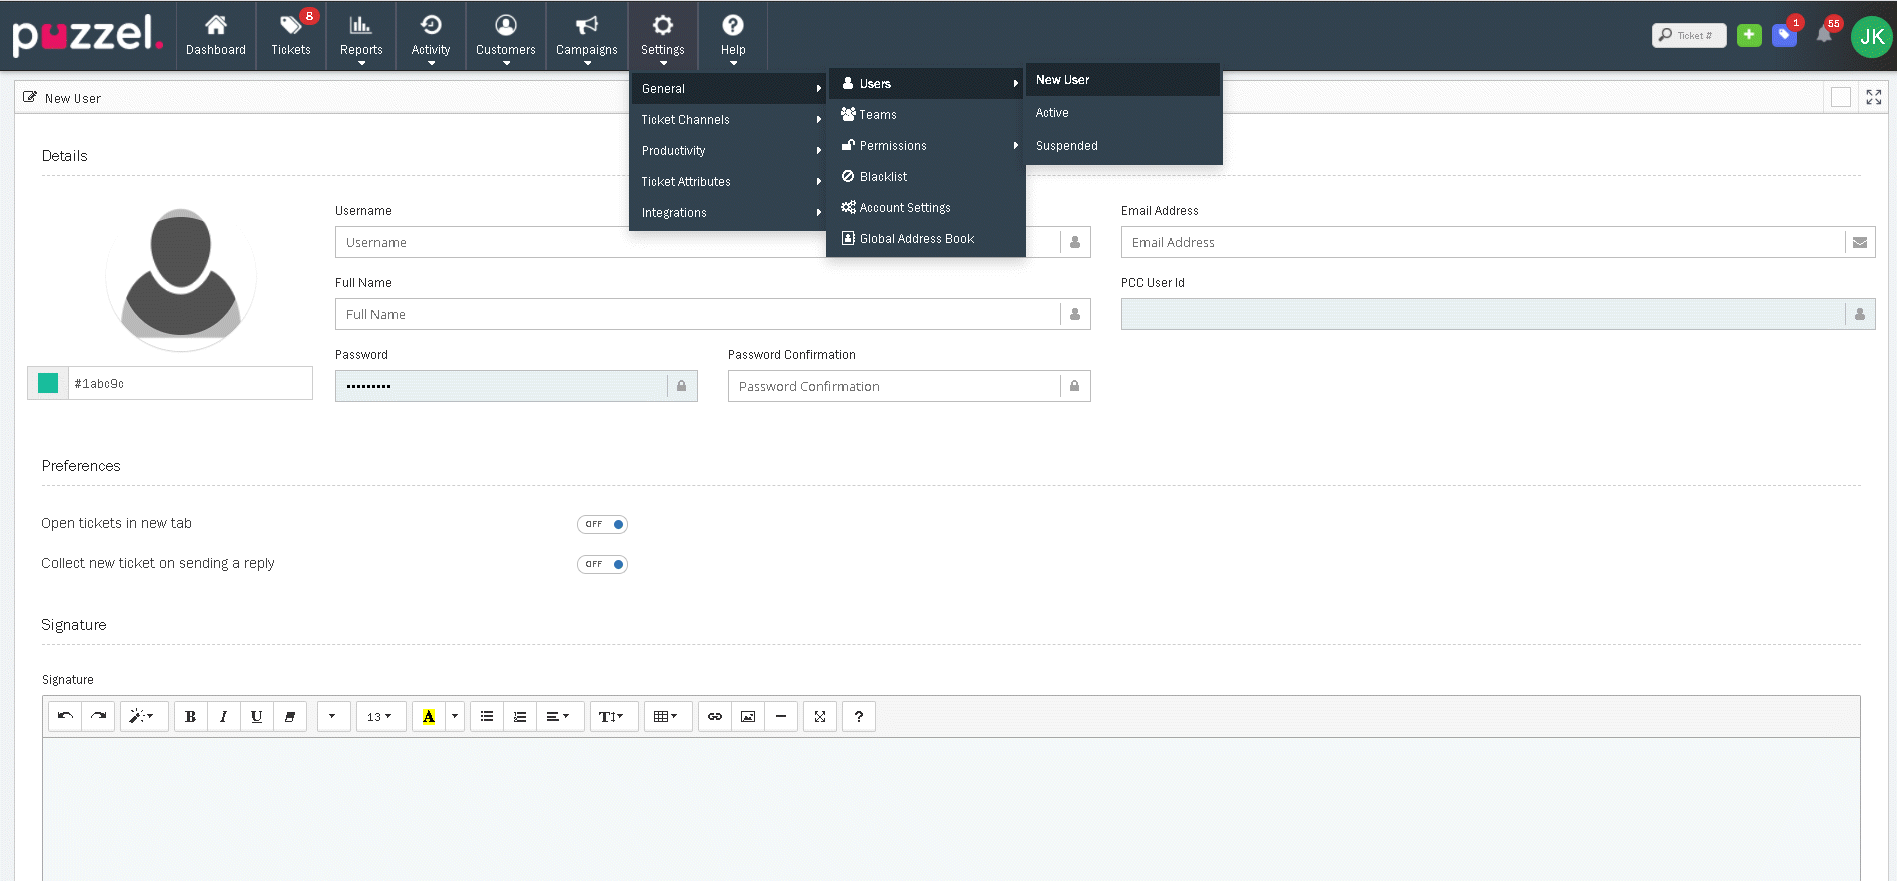
Task: Go to the Dashboard page
Action: click(216, 35)
